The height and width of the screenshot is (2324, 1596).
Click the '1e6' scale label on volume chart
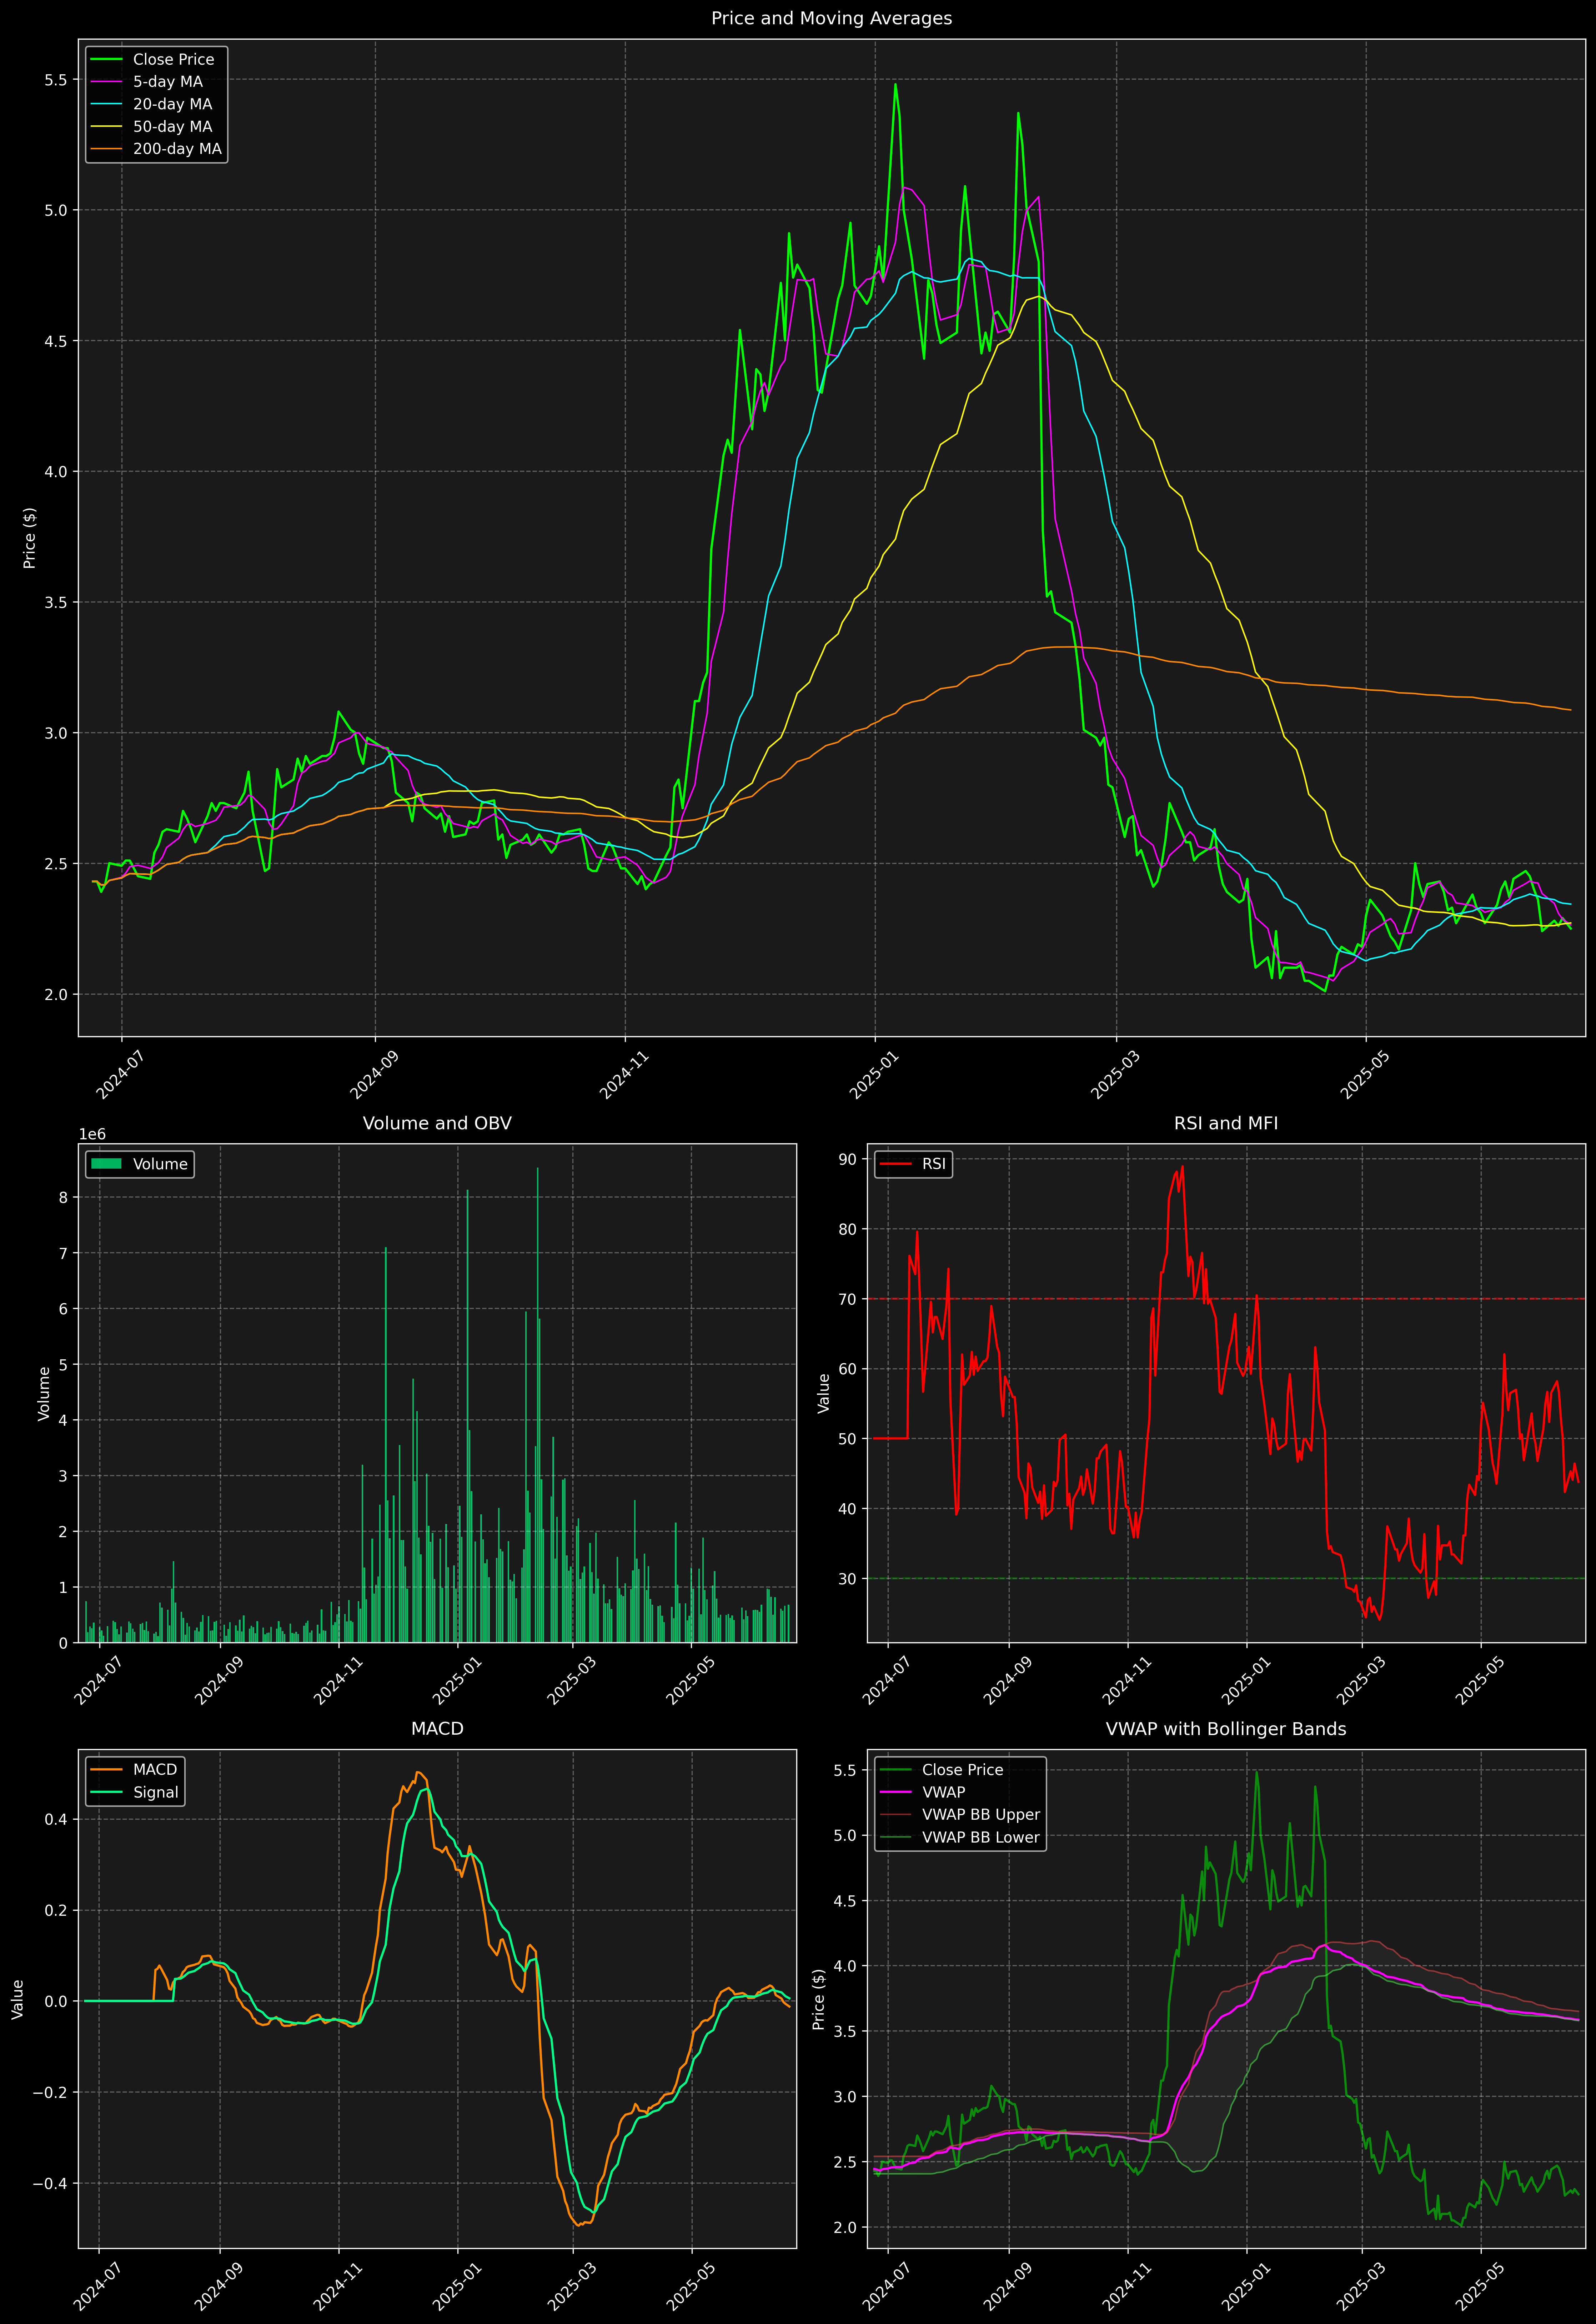pos(92,1135)
